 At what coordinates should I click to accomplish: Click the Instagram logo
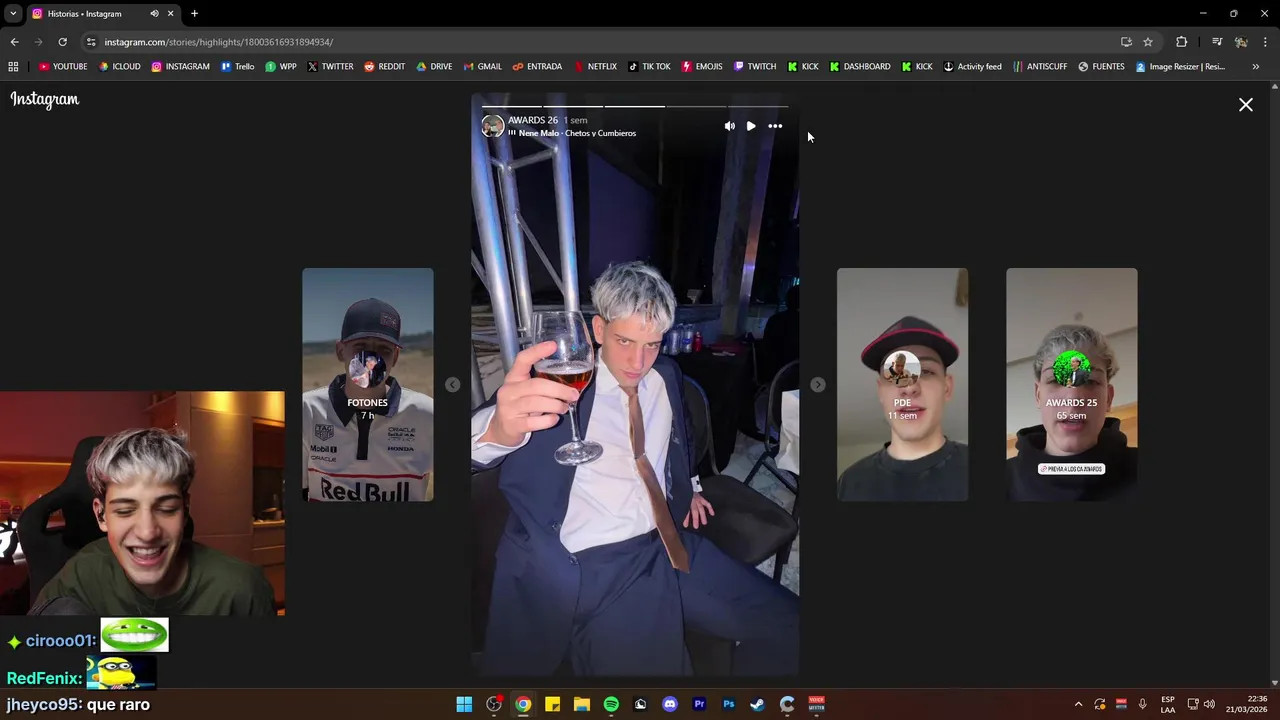pyautogui.click(x=45, y=99)
